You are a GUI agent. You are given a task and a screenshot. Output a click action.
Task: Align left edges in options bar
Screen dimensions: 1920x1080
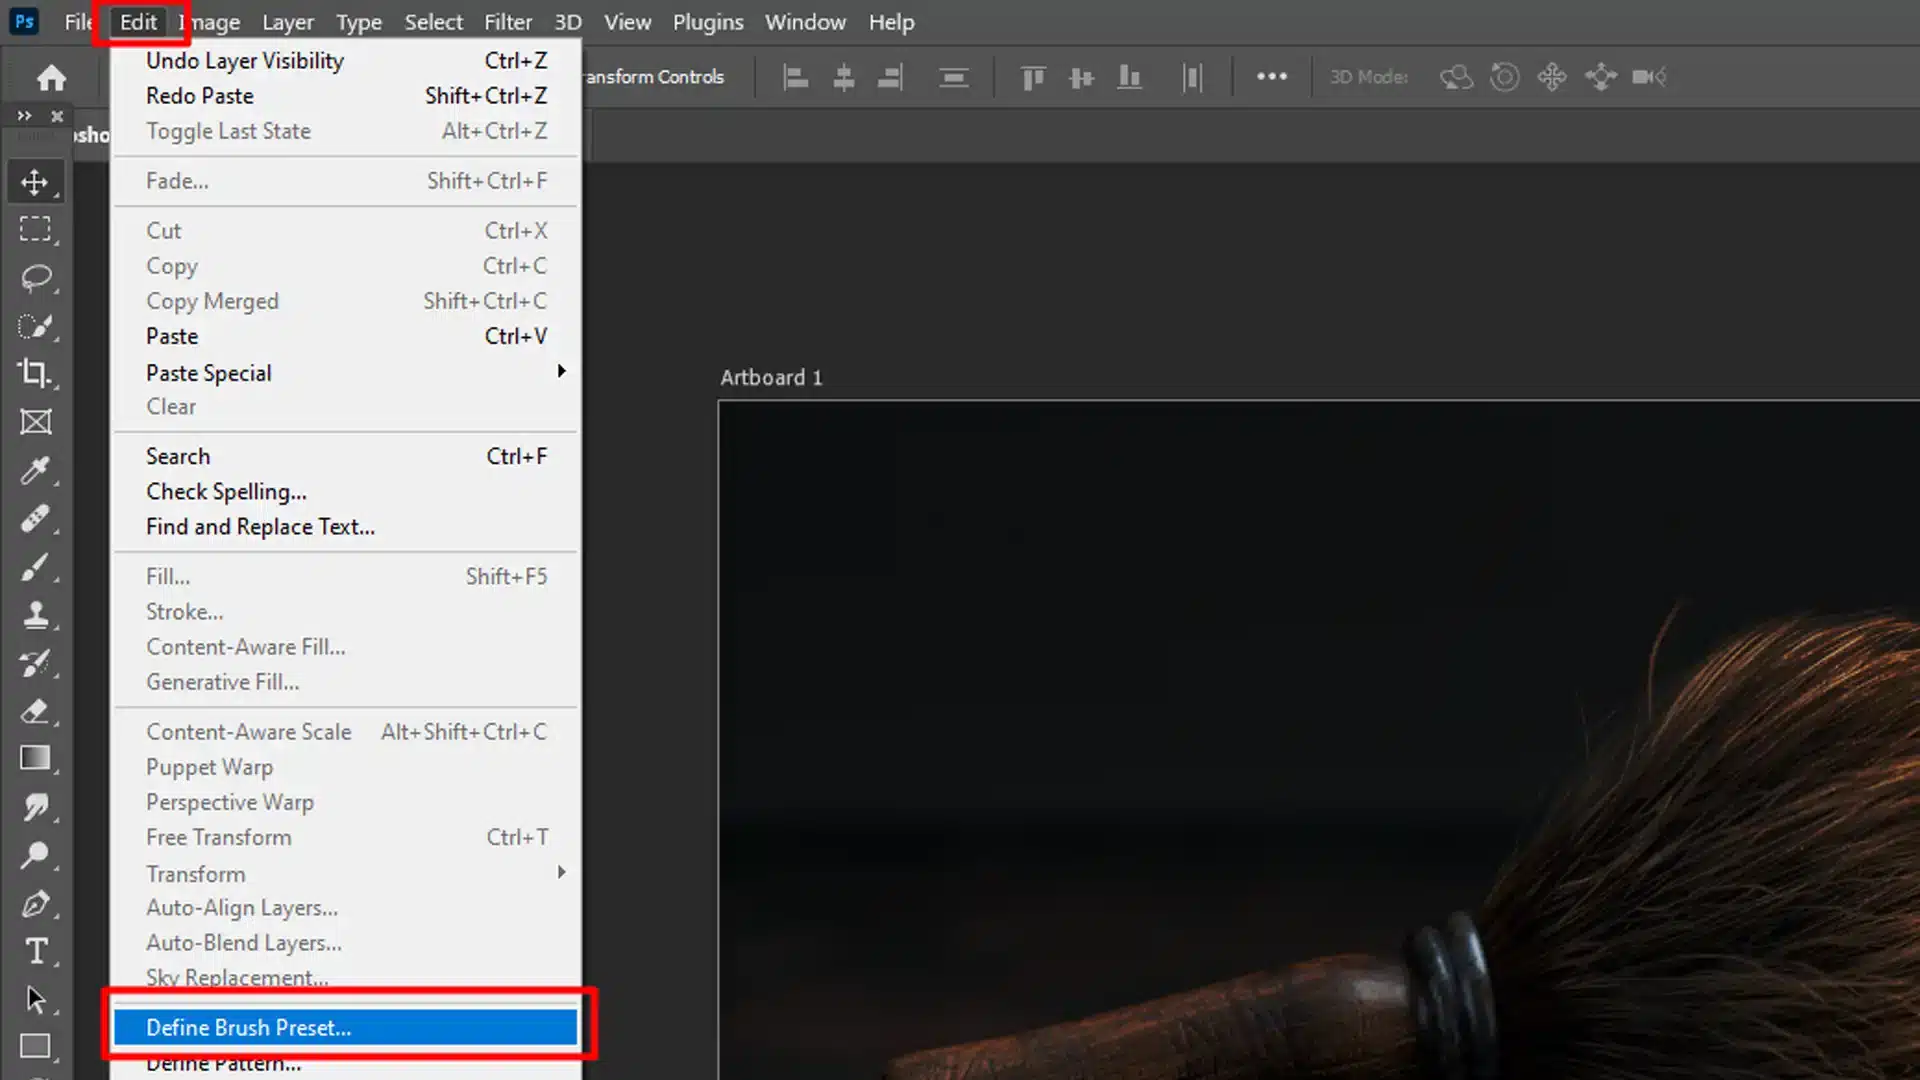pyautogui.click(x=796, y=77)
